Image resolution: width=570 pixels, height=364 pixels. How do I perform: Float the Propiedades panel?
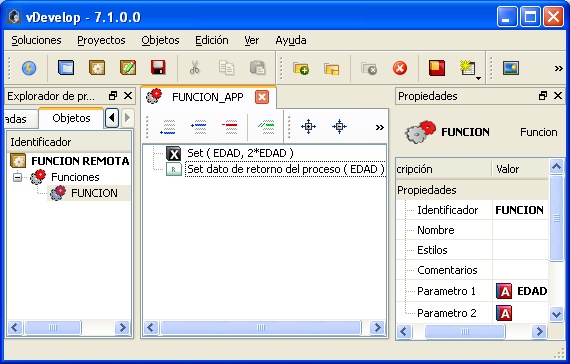click(x=543, y=96)
